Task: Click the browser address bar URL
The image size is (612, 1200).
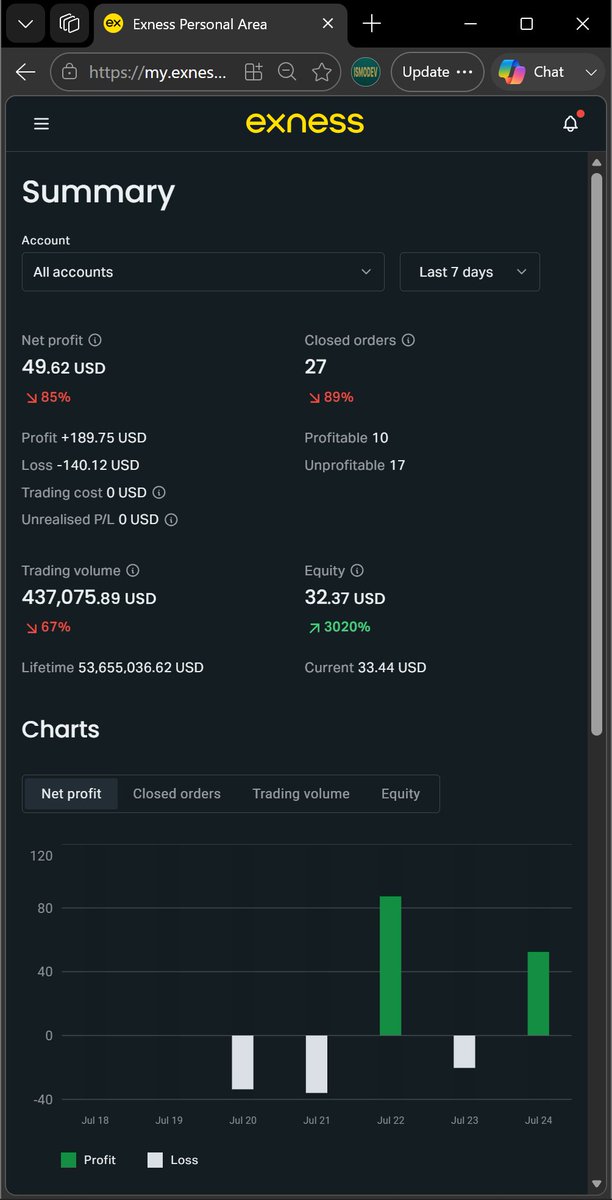Action: coord(159,72)
